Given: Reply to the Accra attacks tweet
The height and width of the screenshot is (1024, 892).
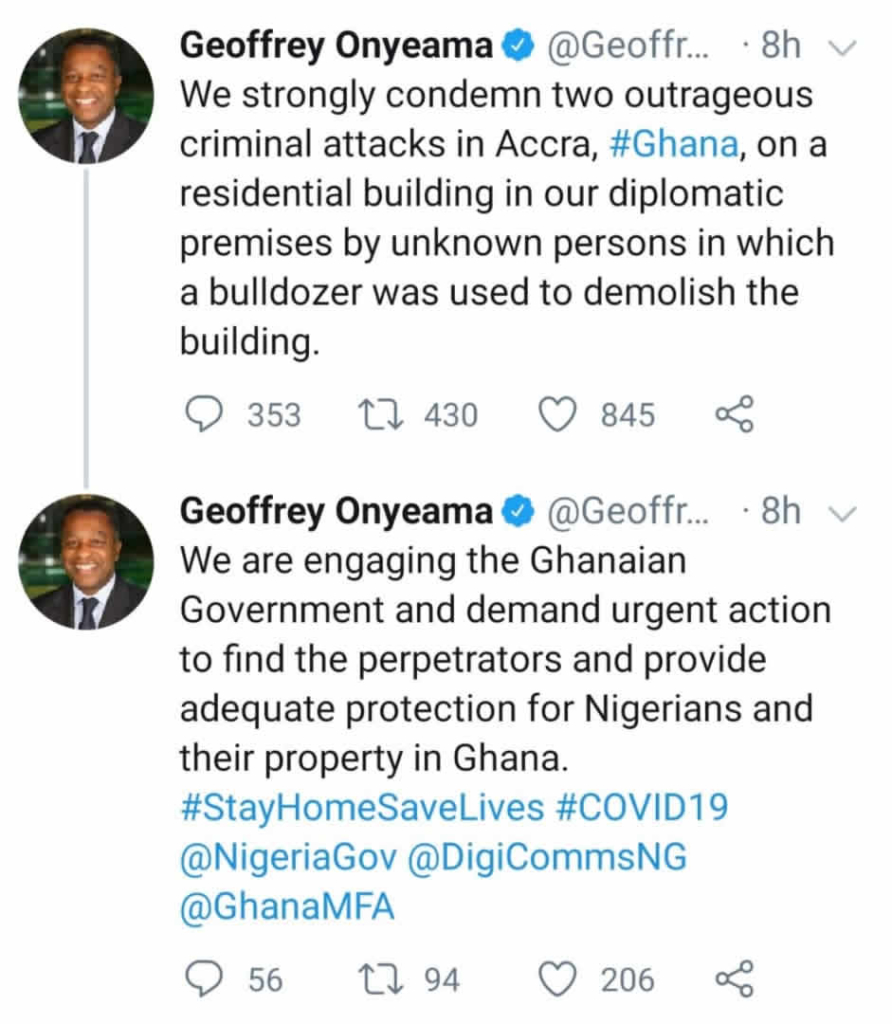Looking at the screenshot, I should click(204, 414).
